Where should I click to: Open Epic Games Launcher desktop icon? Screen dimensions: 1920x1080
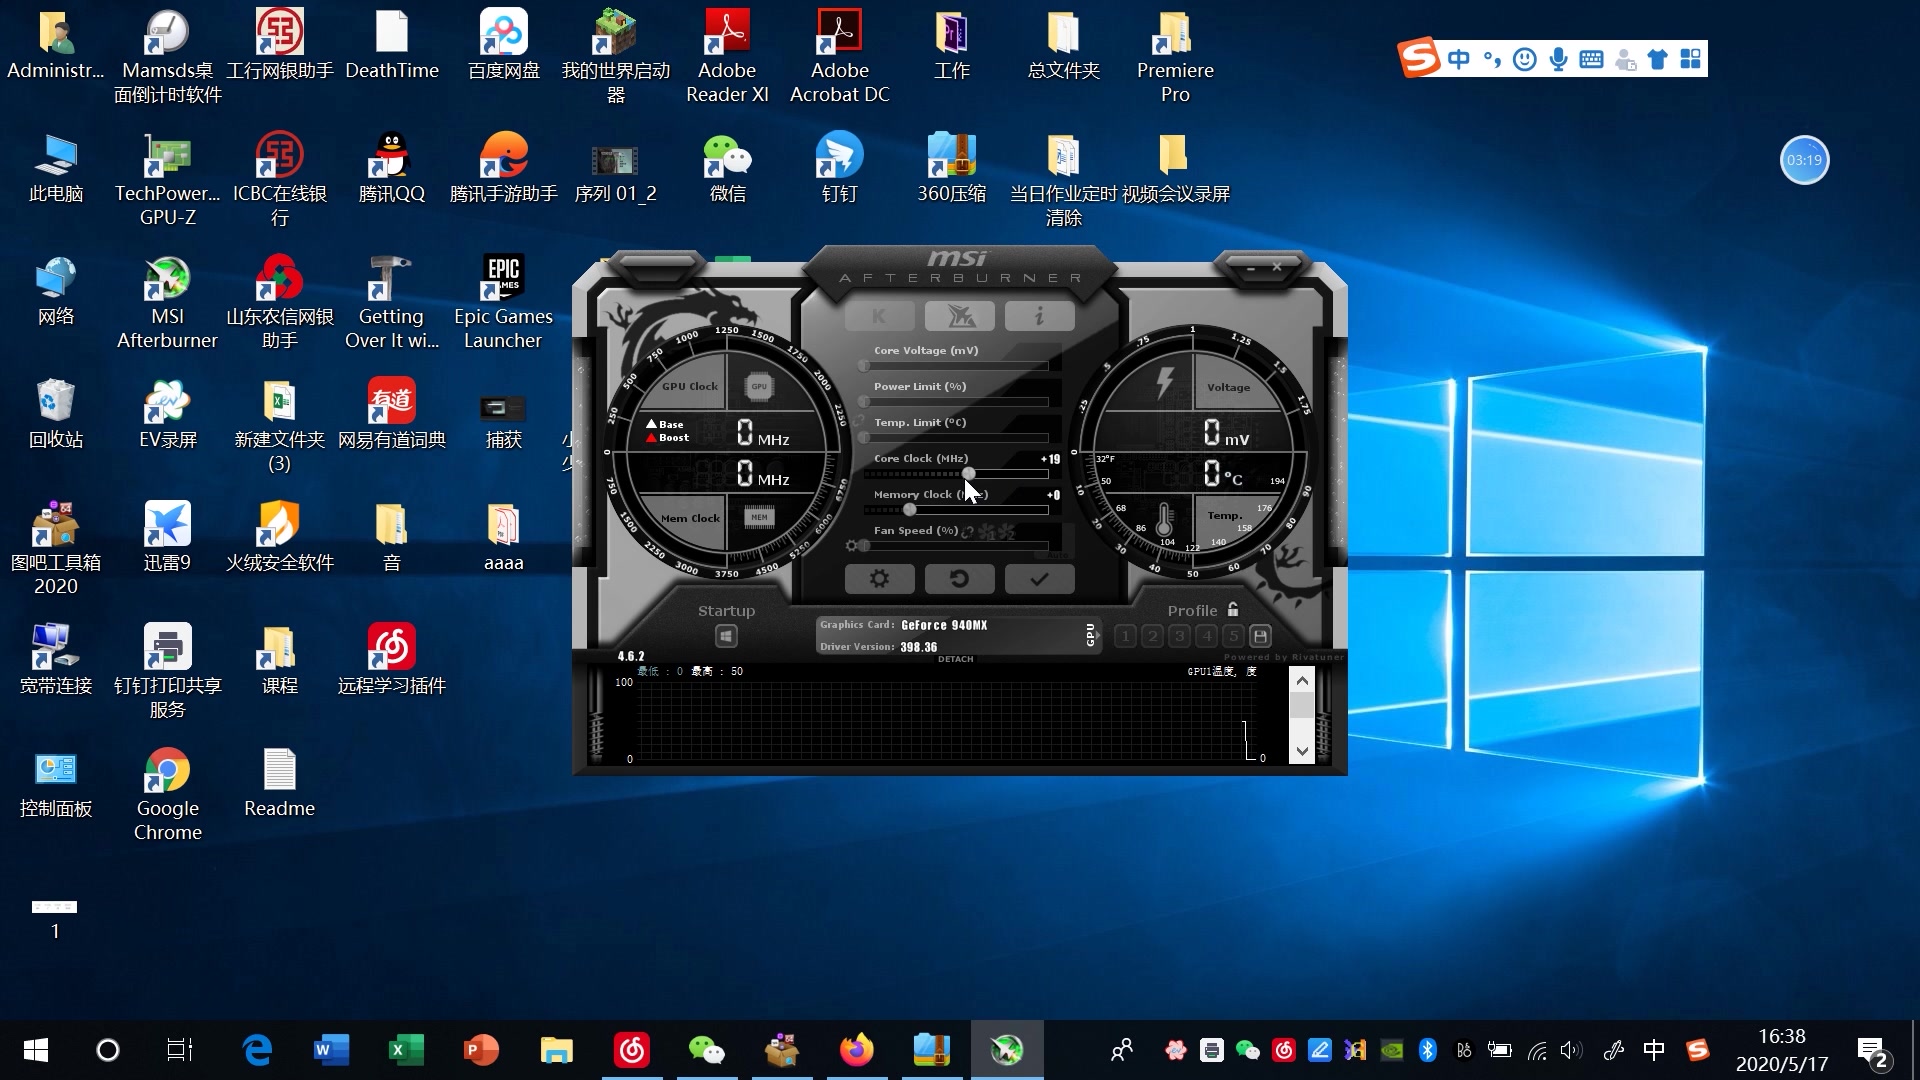coord(503,304)
